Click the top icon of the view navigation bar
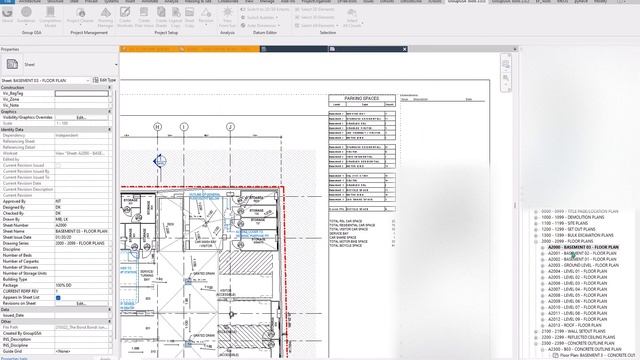The height and width of the screenshot is (360, 640). tap(506, 64)
